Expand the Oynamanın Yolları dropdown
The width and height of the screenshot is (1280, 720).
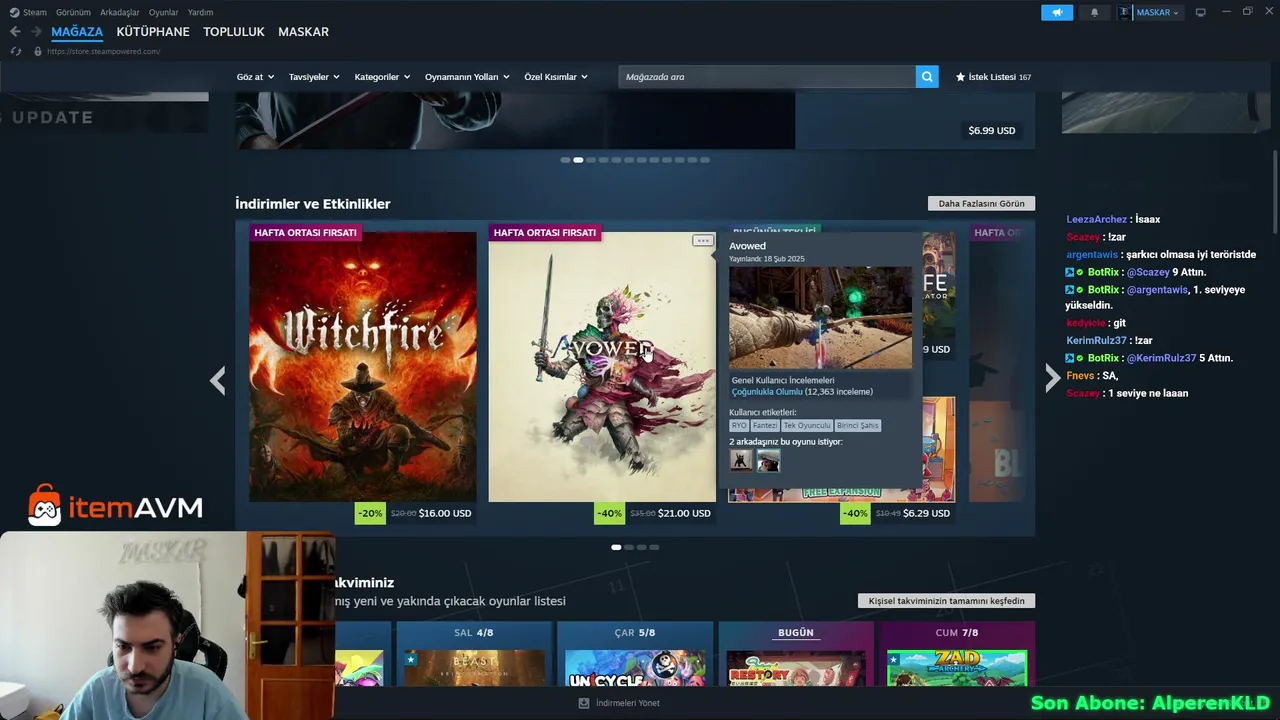coord(467,77)
